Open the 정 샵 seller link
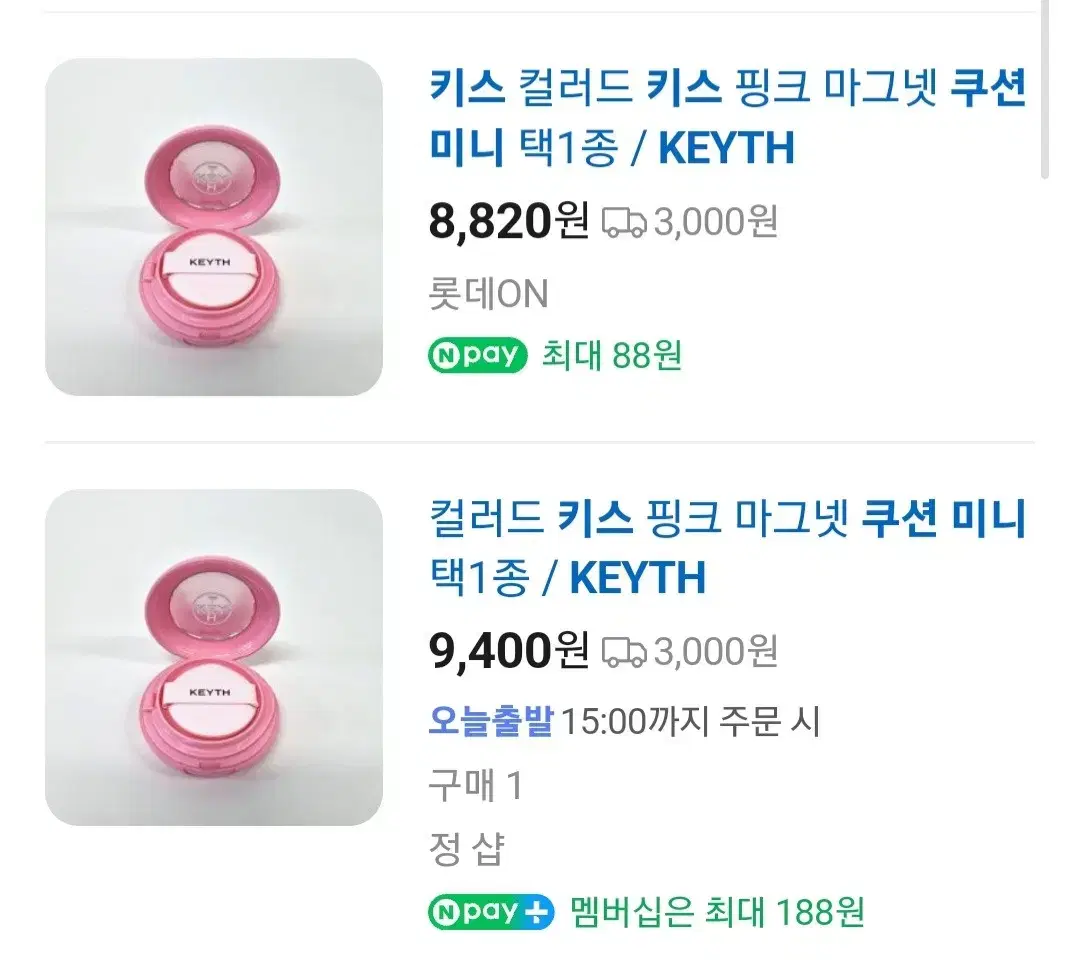Viewport: 1080px width, 979px height. [466, 849]
